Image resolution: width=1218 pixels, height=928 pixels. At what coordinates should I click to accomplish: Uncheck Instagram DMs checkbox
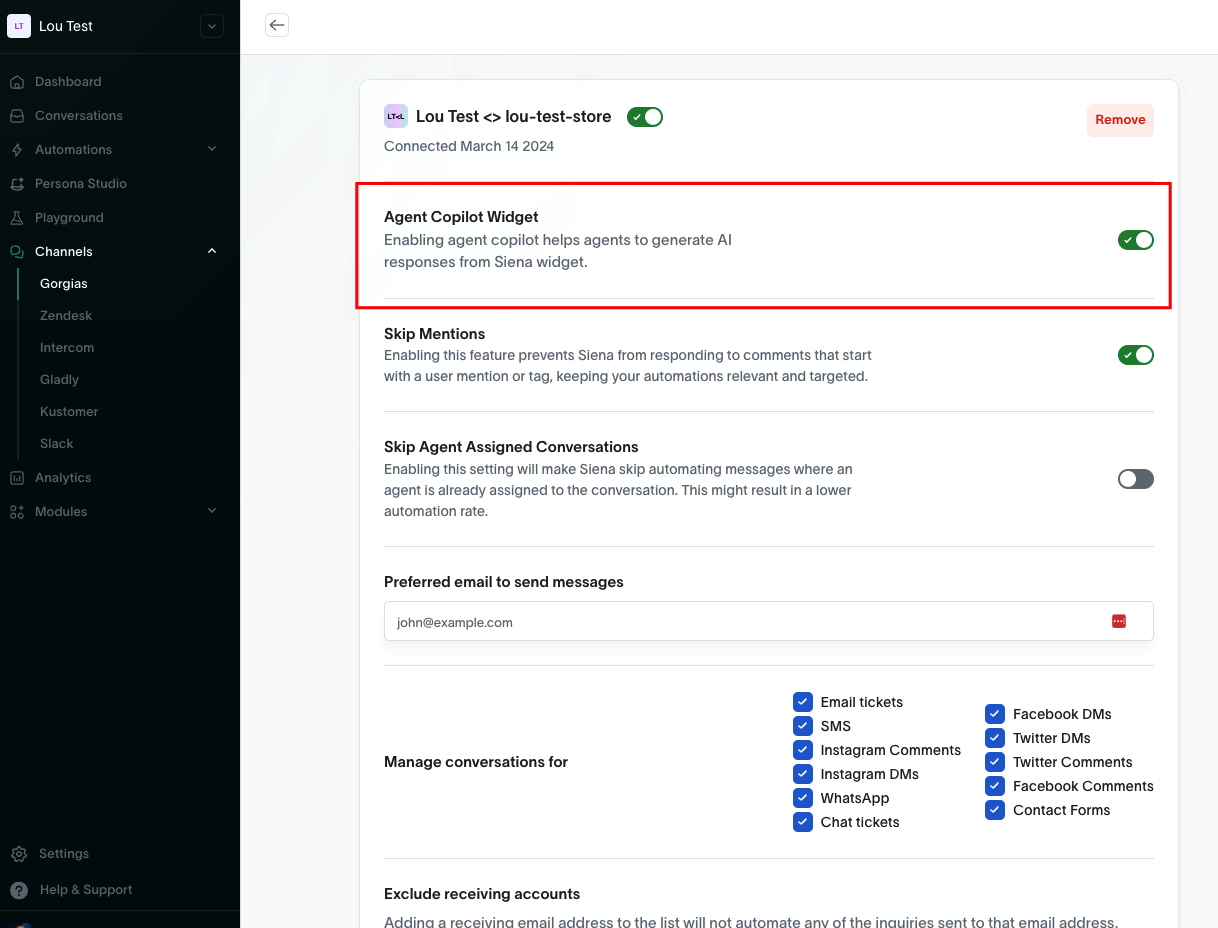[x=803, y=774]
